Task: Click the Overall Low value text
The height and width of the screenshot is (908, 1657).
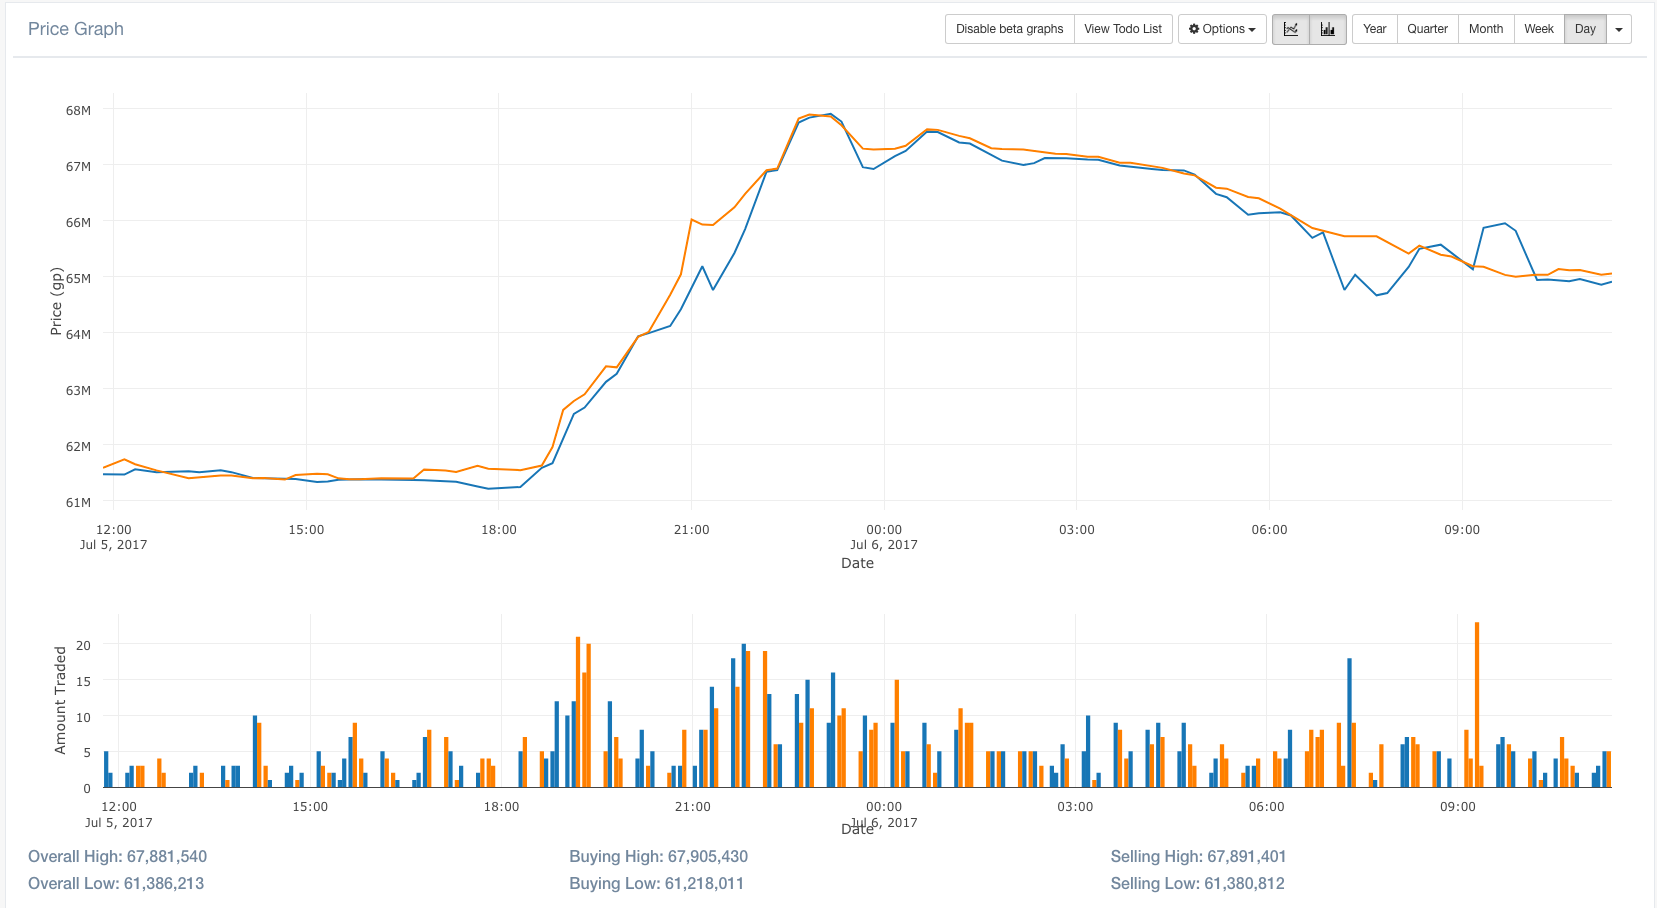Action: click(x=116, y=884)
